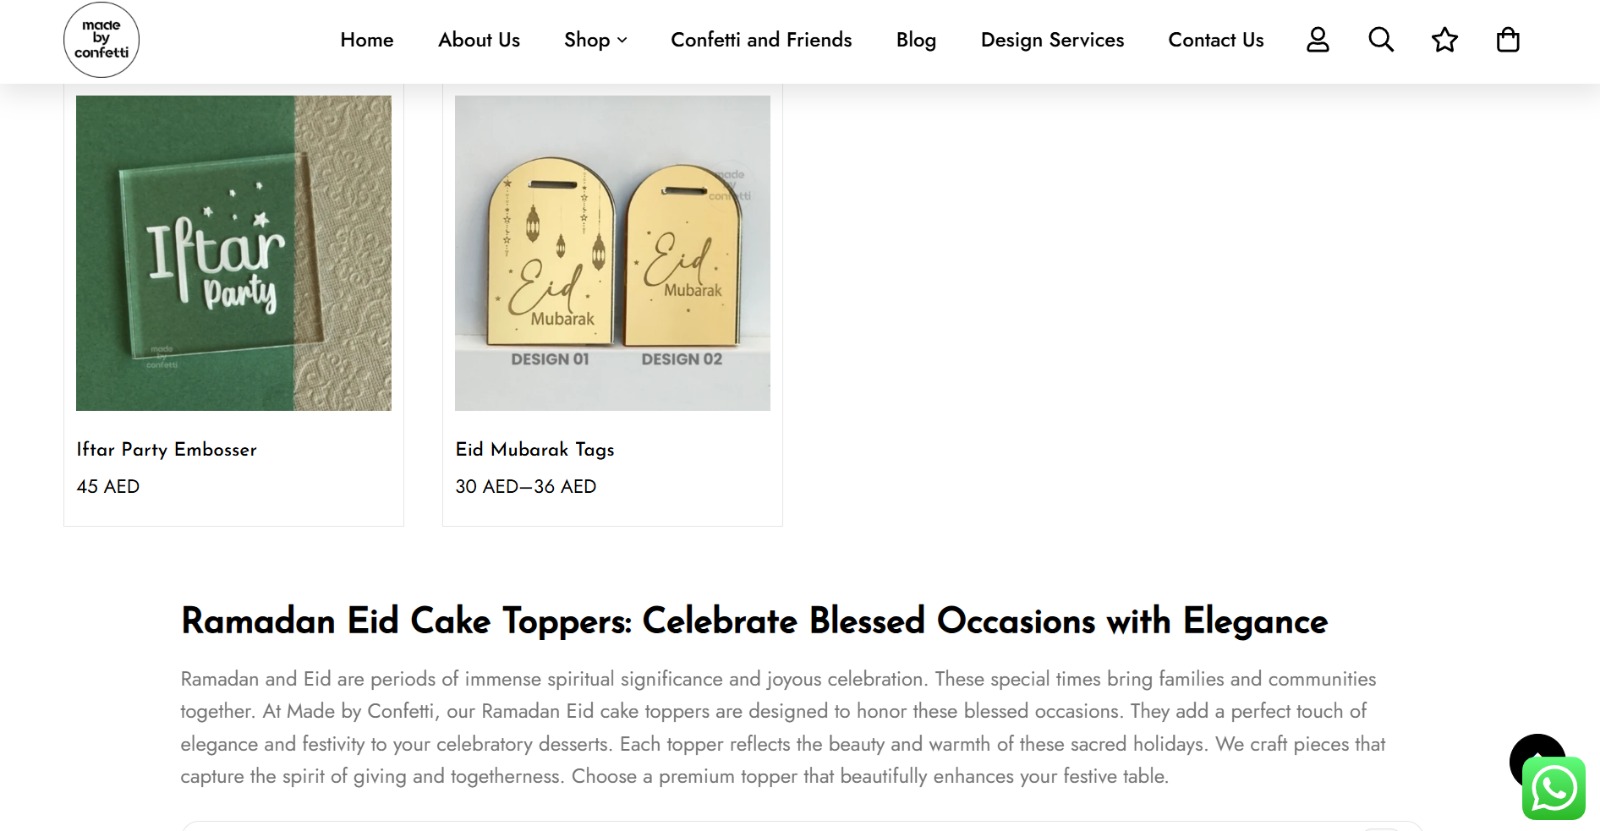The width and height of the screenshot is (1600, 831).
Task: Click the search magnifier icon
Action: click(1381, 40)
